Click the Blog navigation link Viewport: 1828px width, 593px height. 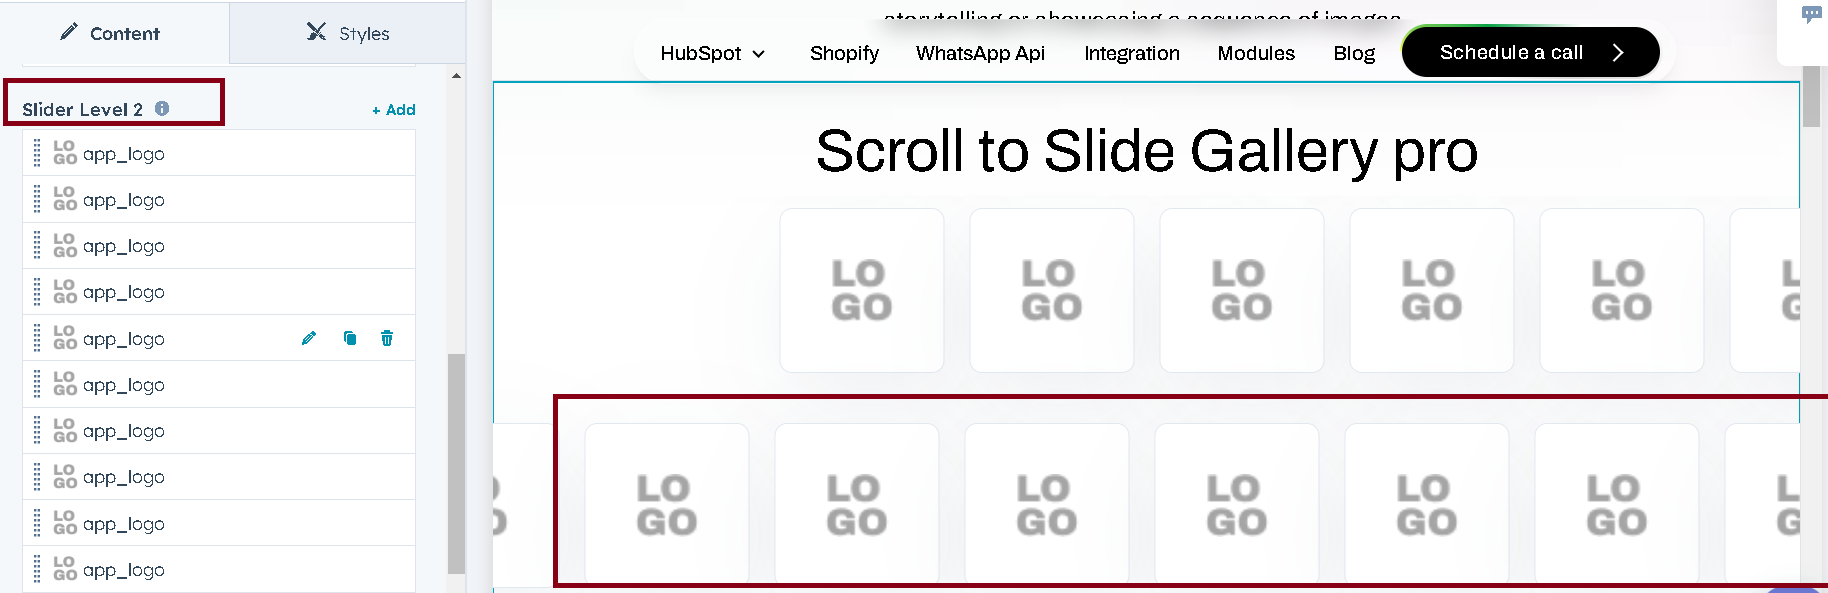(1354, 53)
